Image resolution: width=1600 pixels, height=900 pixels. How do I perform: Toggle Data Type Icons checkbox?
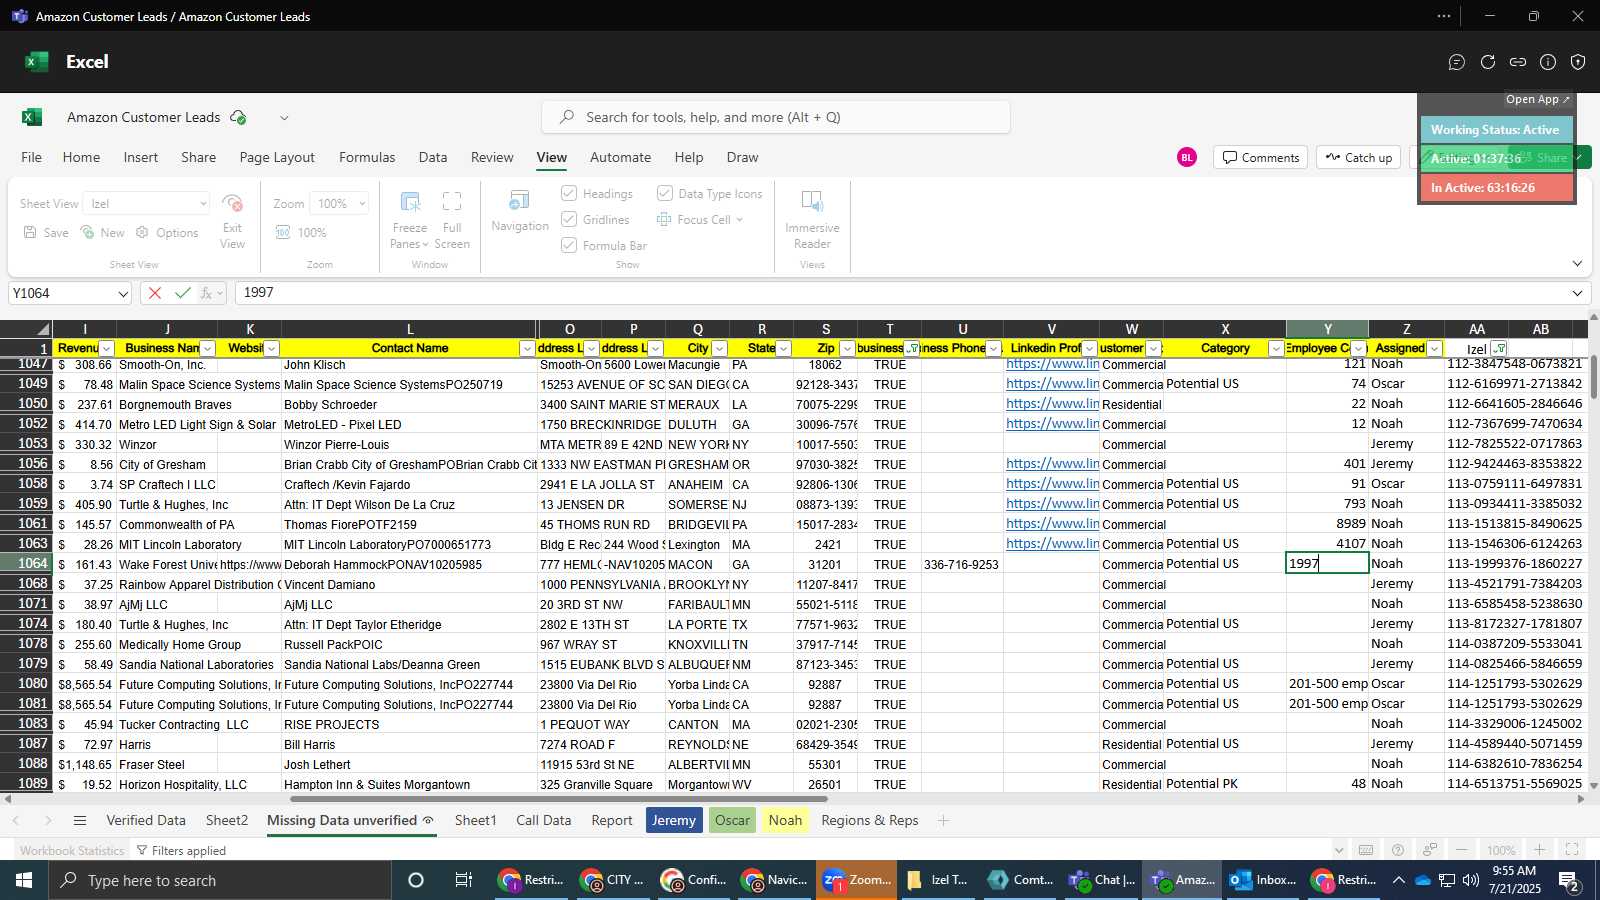664,193
